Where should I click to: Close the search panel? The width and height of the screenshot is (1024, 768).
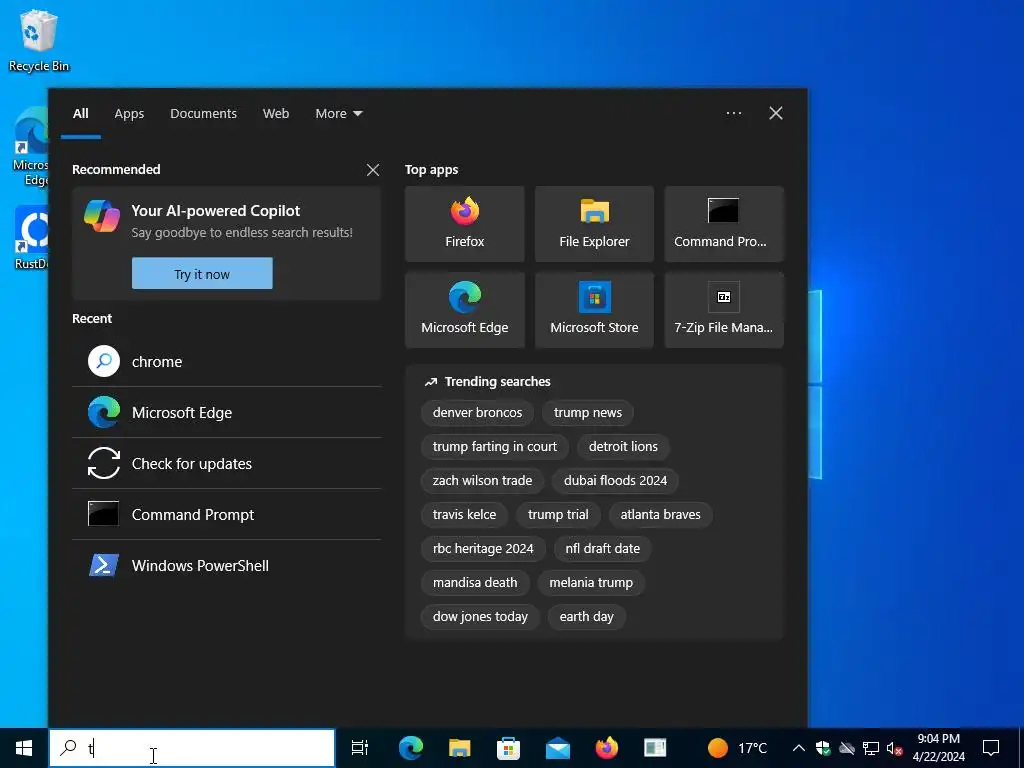[x=776, y=113]
